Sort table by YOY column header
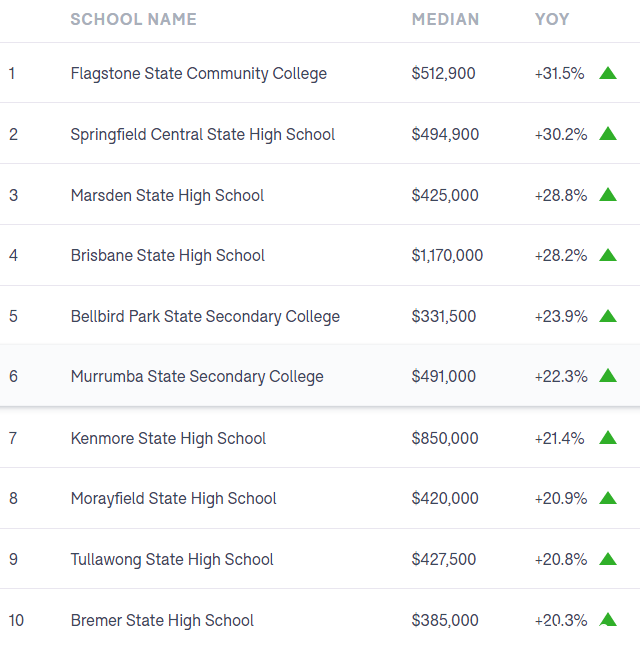640x646 pixels. pyautogui.click(x=552, y=19)
